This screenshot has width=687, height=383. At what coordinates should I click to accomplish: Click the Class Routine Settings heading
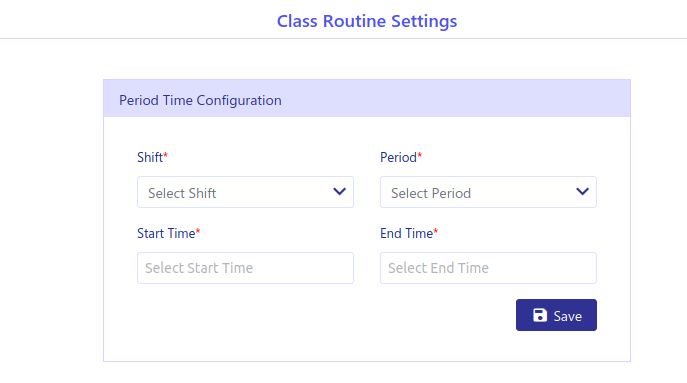click(367, 21)
